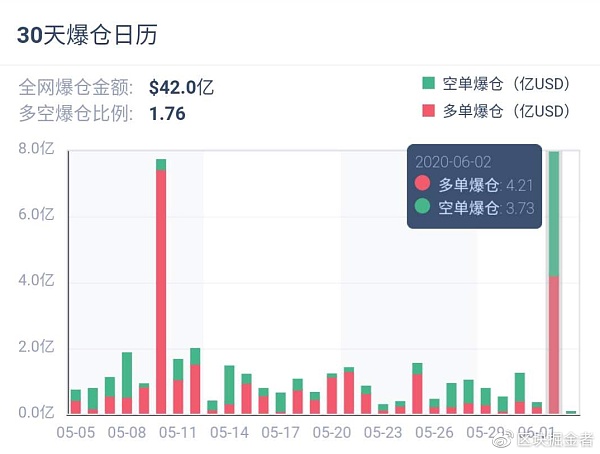The image size is (600, 454).
Task: Click the 05-05 x-axis date label
Action: coord(75,433)
